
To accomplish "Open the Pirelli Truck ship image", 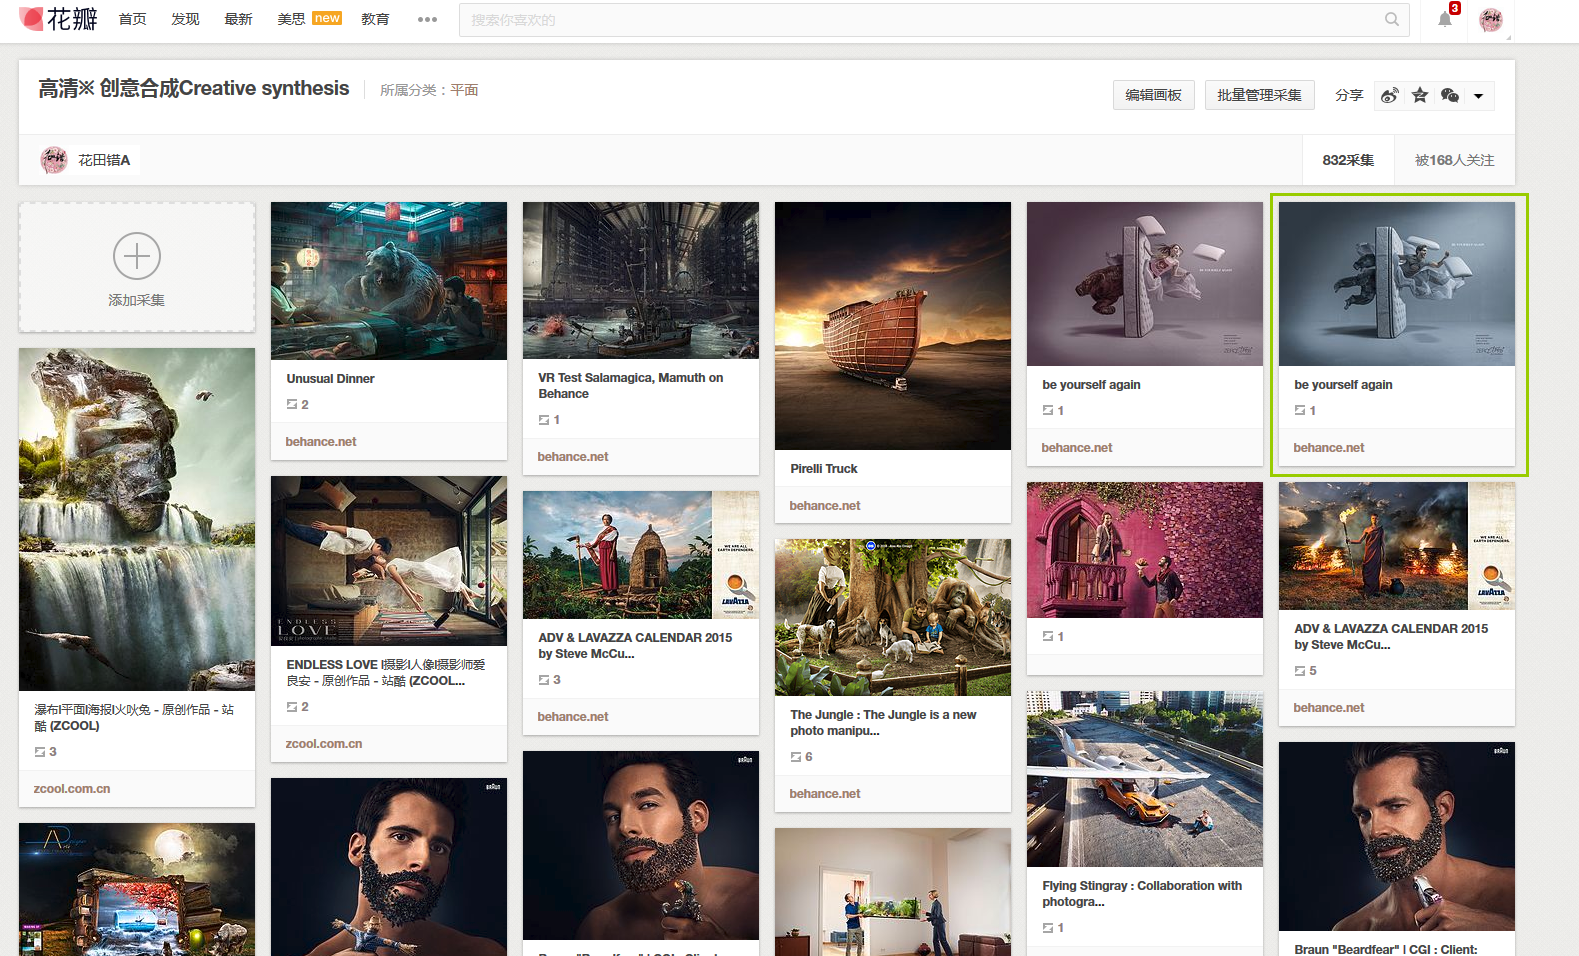I will [893, 326].
